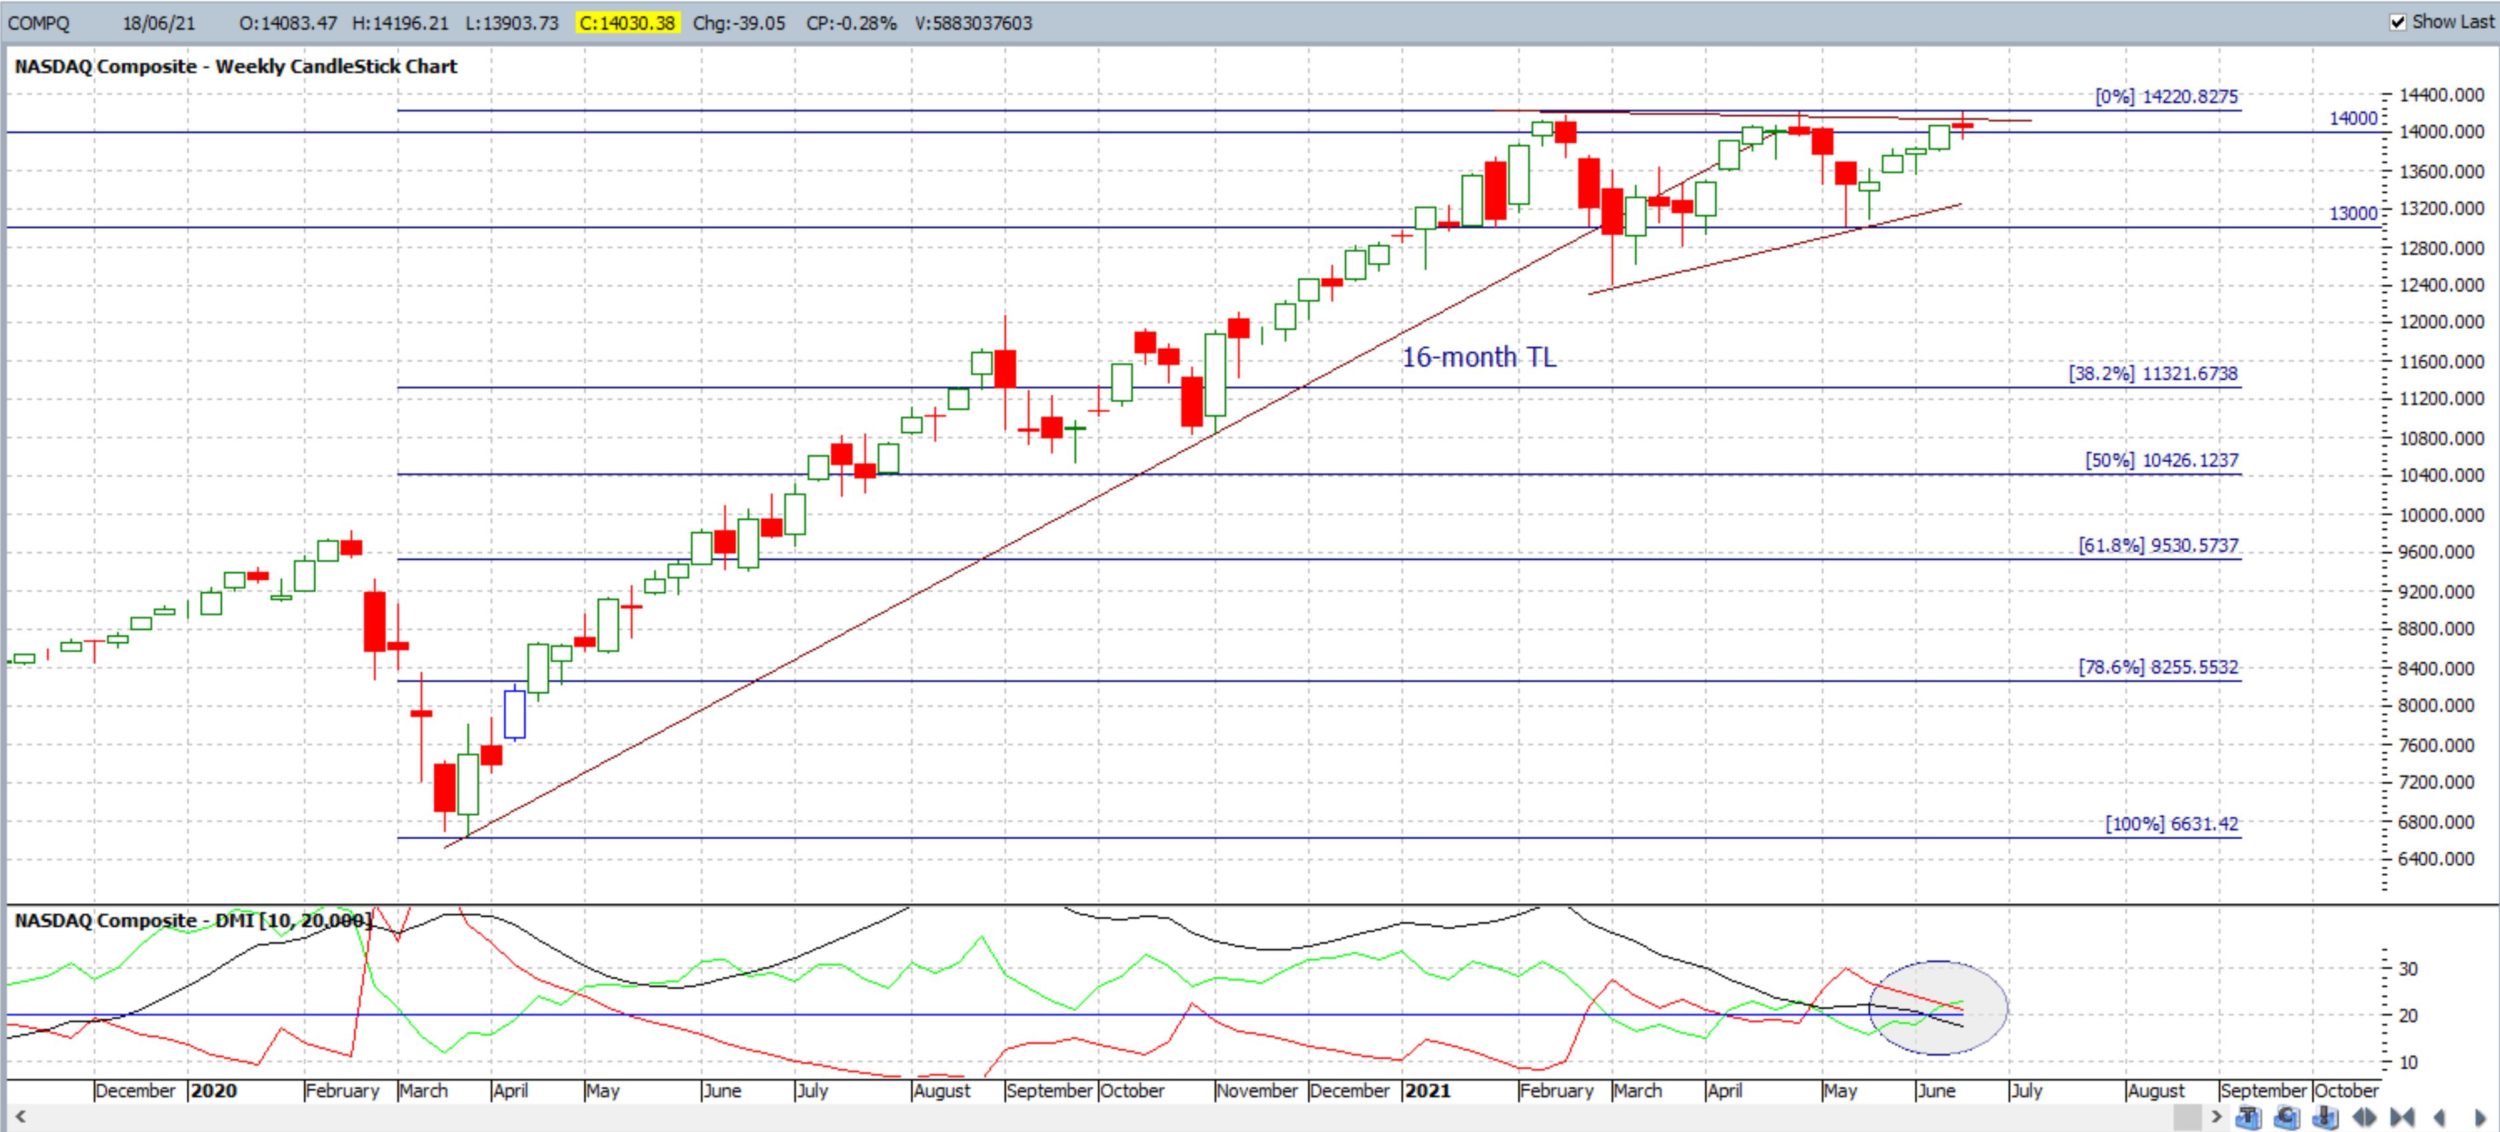This screenshot has width=2500, height=1132.
Task: Toggle the Show Last checkbox
Action: pos(2397,22)
